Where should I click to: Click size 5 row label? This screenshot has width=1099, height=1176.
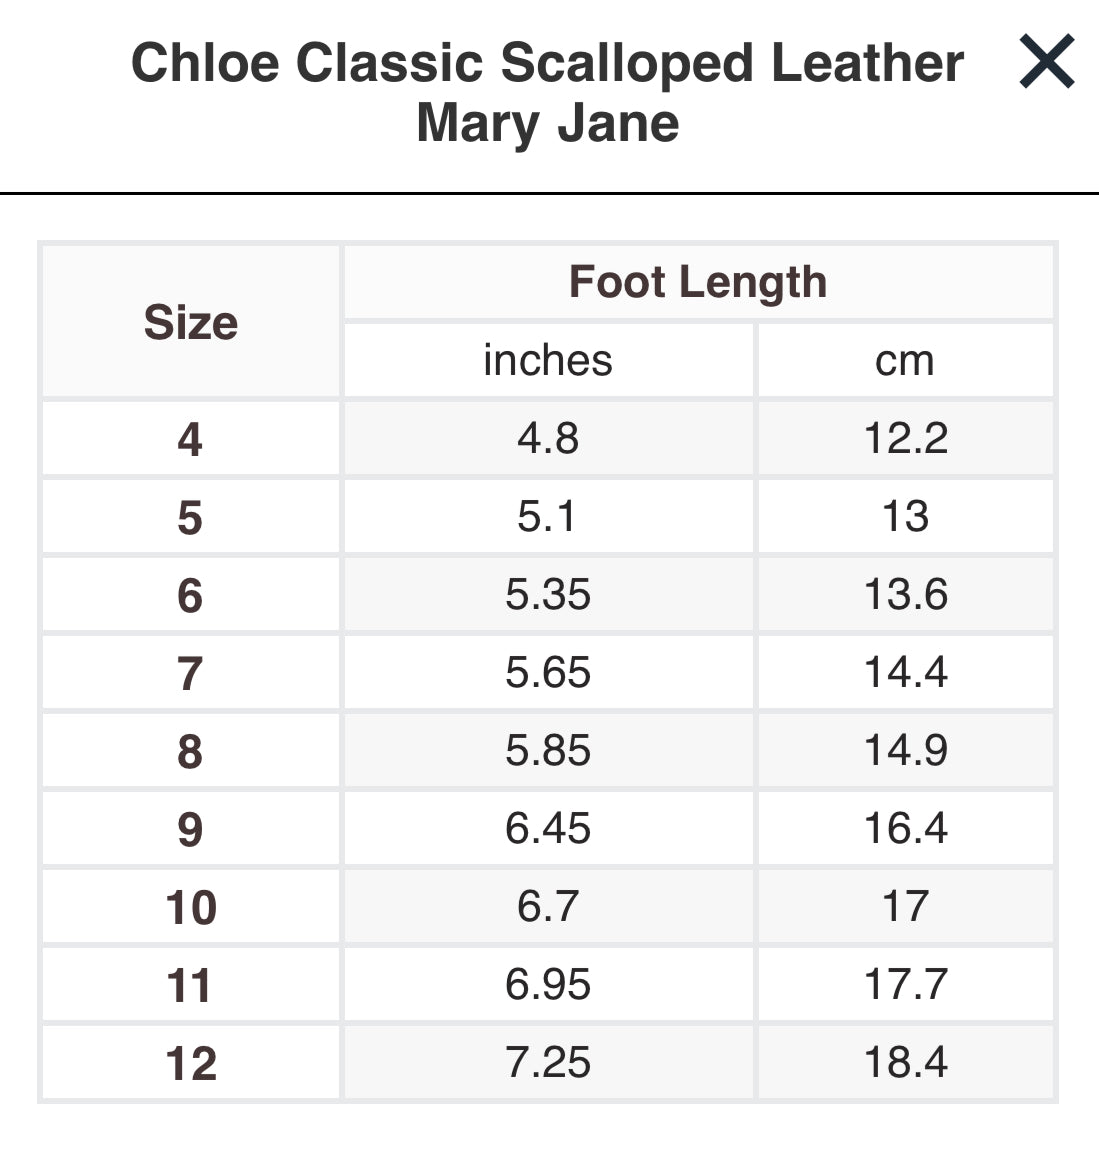tap(190, 517)
